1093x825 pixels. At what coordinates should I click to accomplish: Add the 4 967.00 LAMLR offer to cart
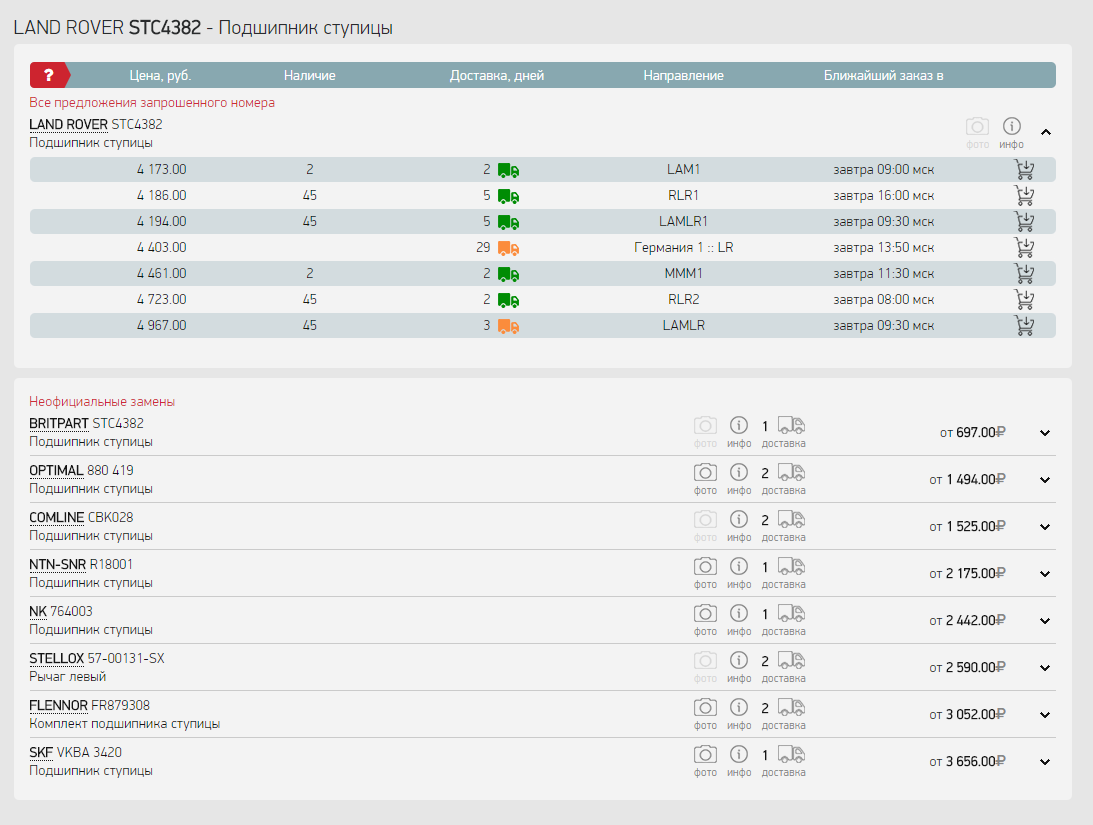(1023, 326)
